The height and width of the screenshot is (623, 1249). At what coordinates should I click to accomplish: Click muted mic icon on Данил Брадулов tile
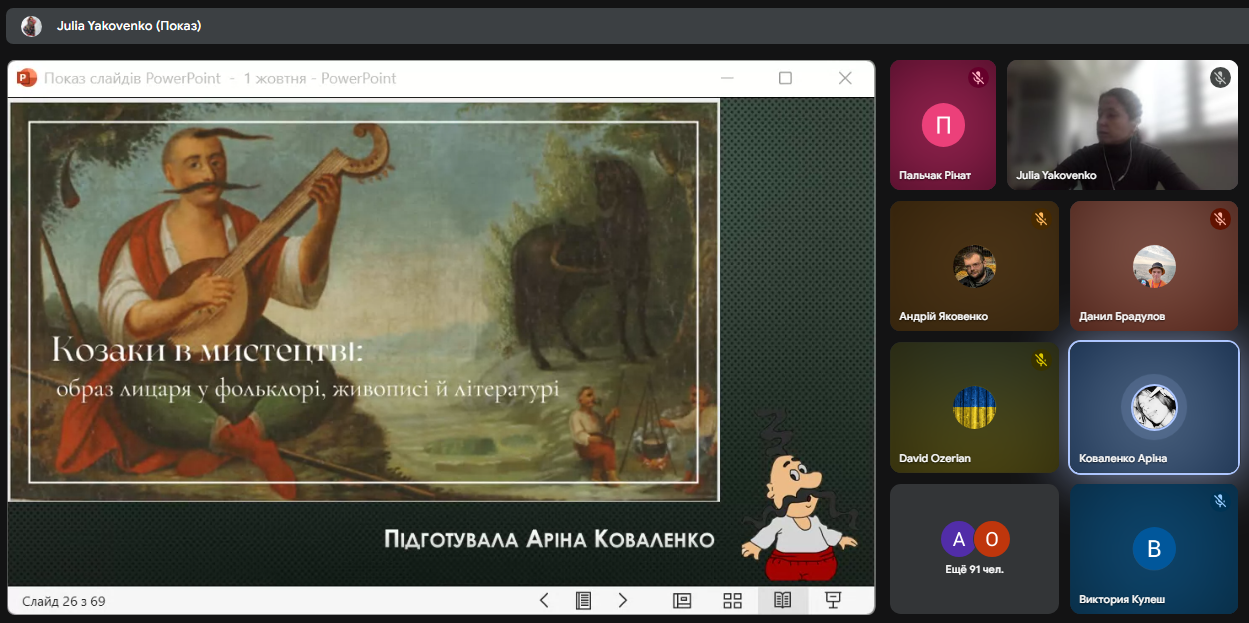point(1219,219)
